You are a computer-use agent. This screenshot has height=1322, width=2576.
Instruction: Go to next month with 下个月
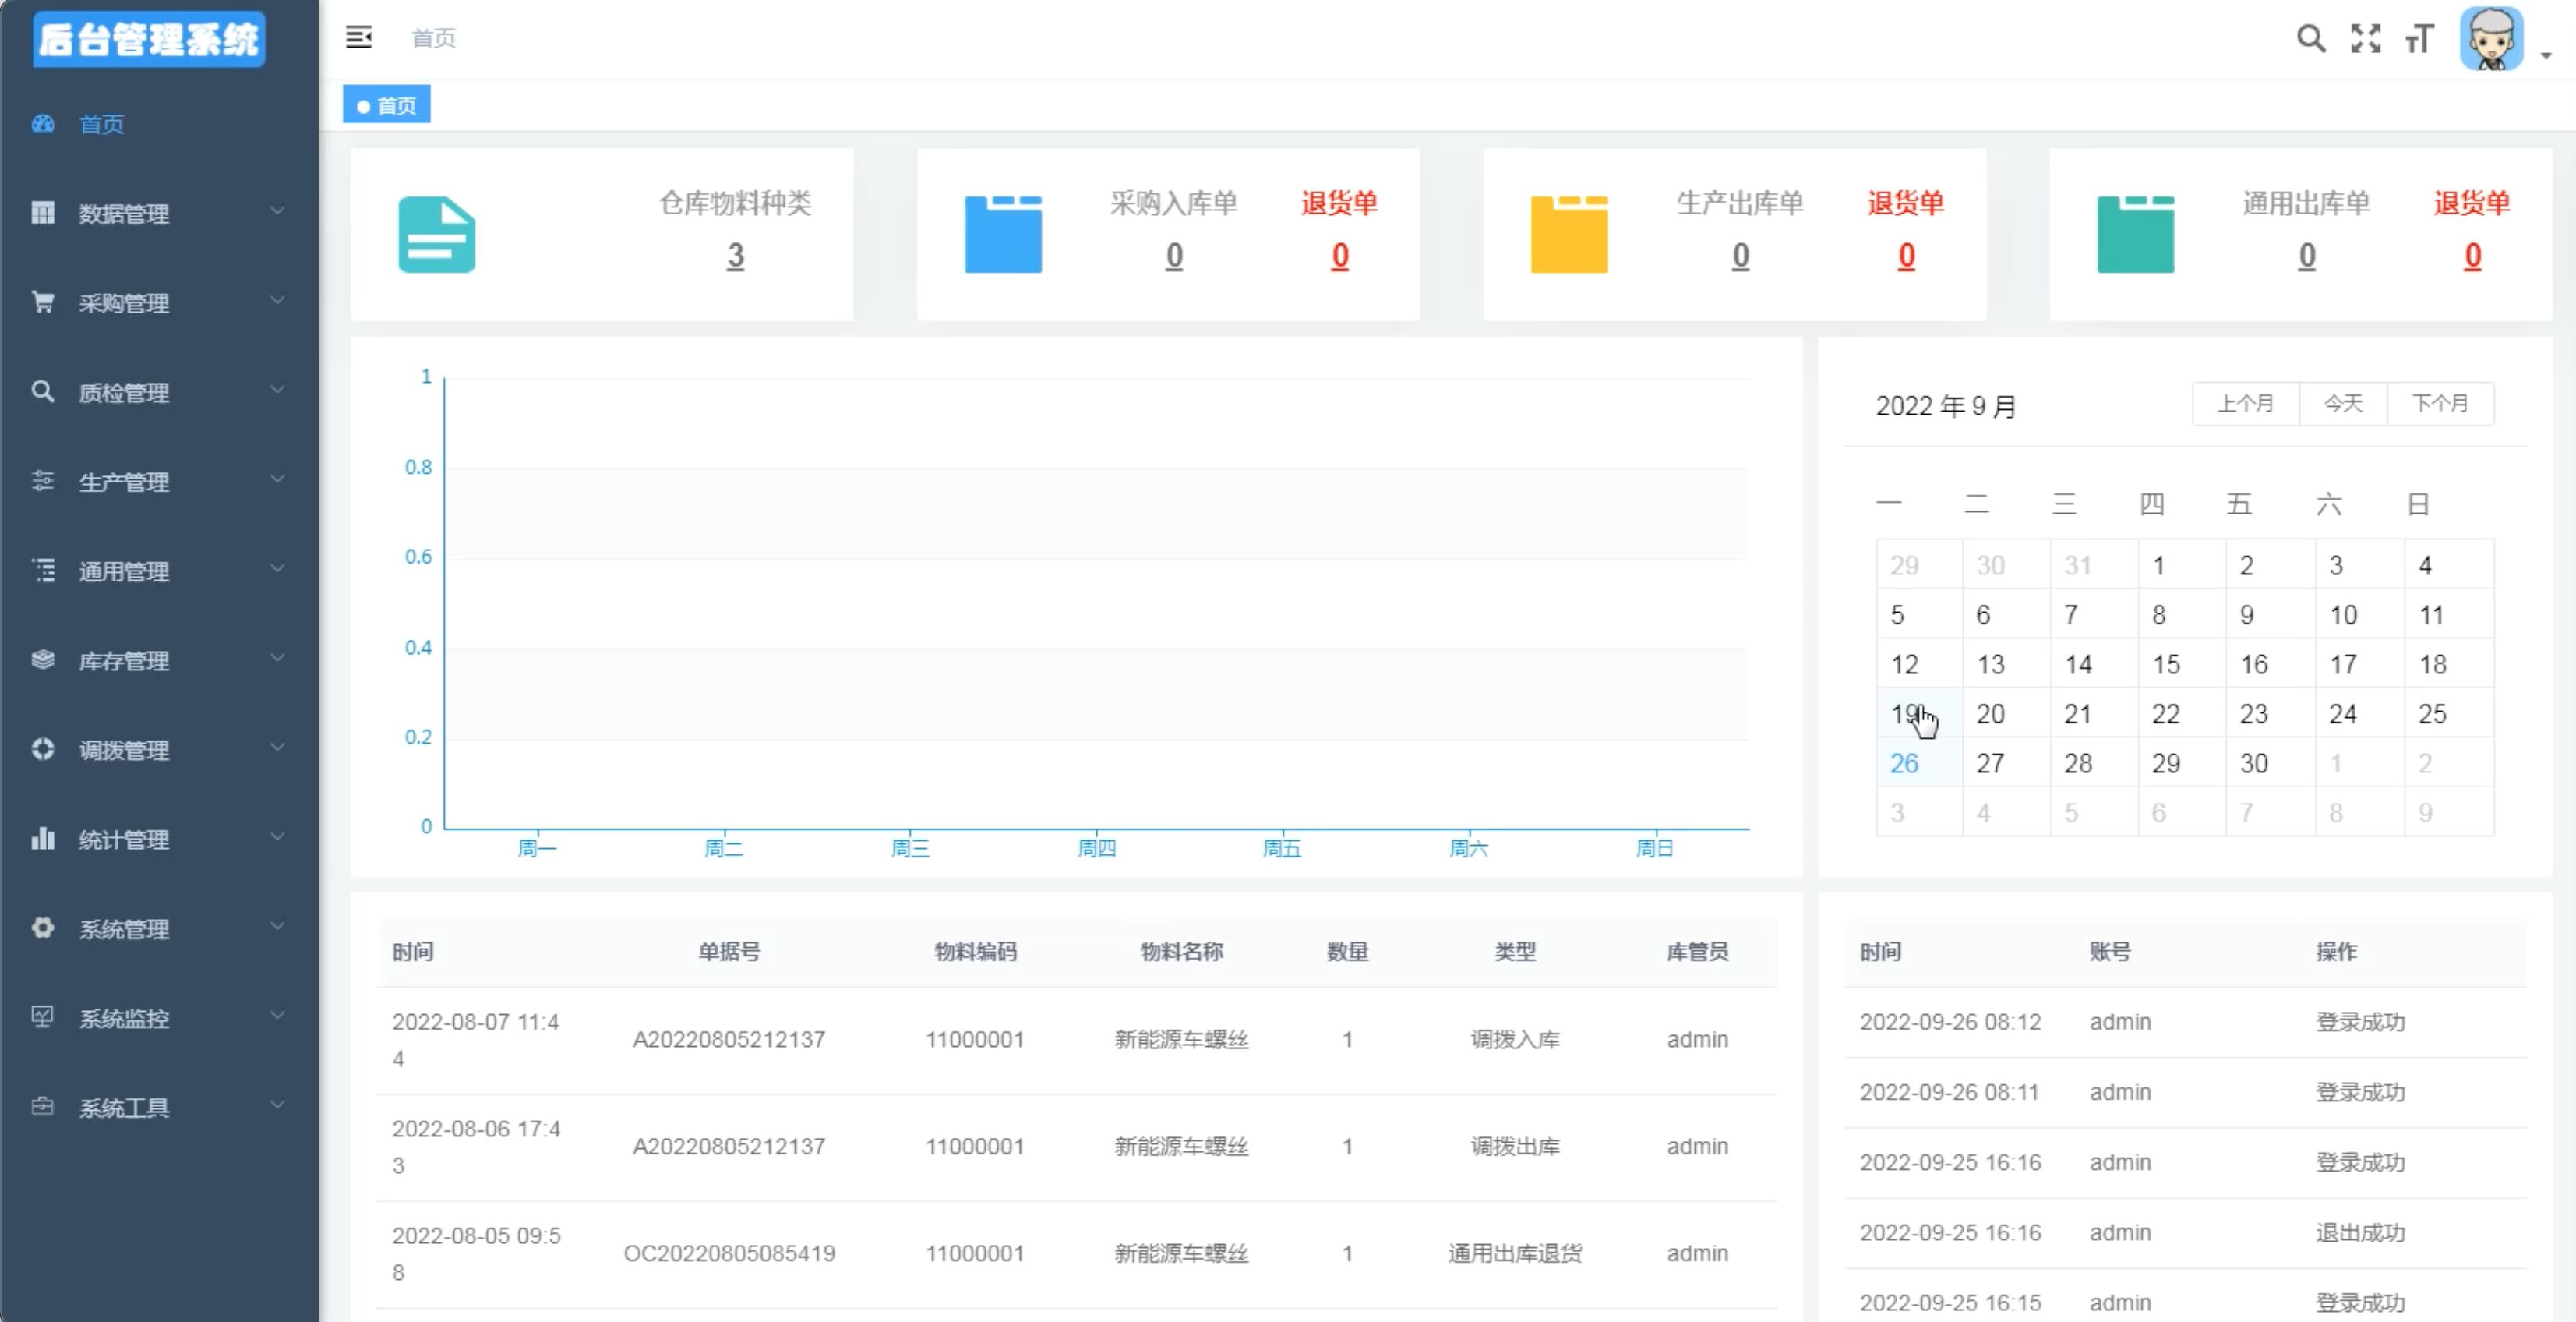(x=2440, y=403)
